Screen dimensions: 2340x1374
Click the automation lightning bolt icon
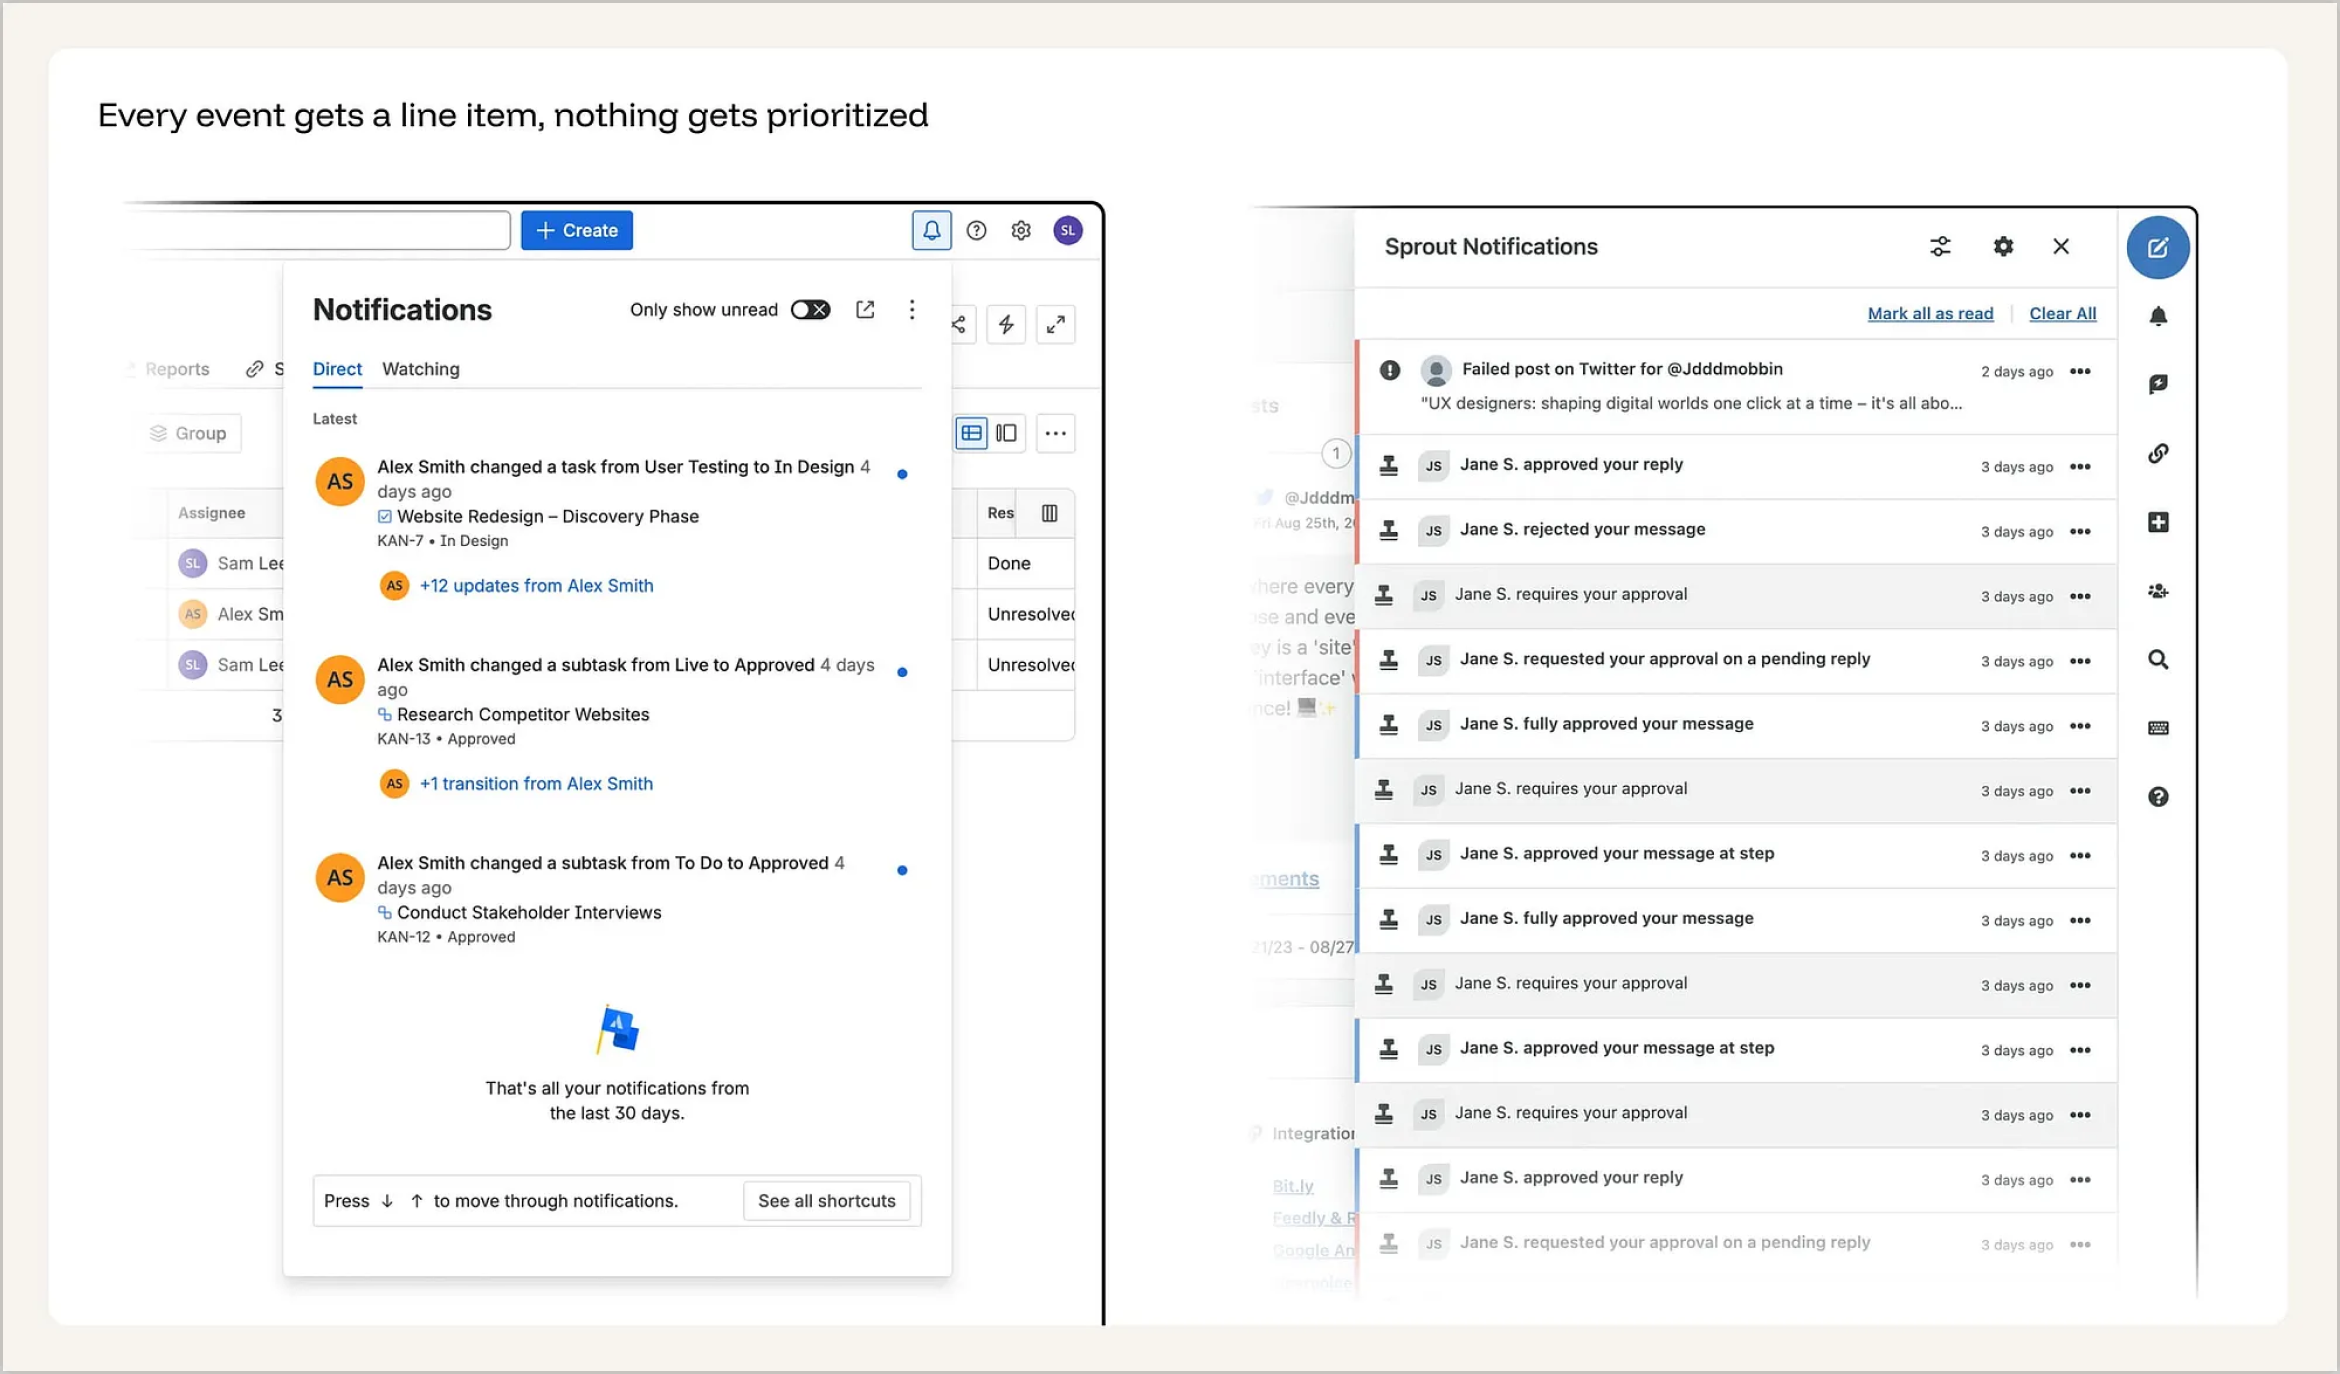point(1006,324)
